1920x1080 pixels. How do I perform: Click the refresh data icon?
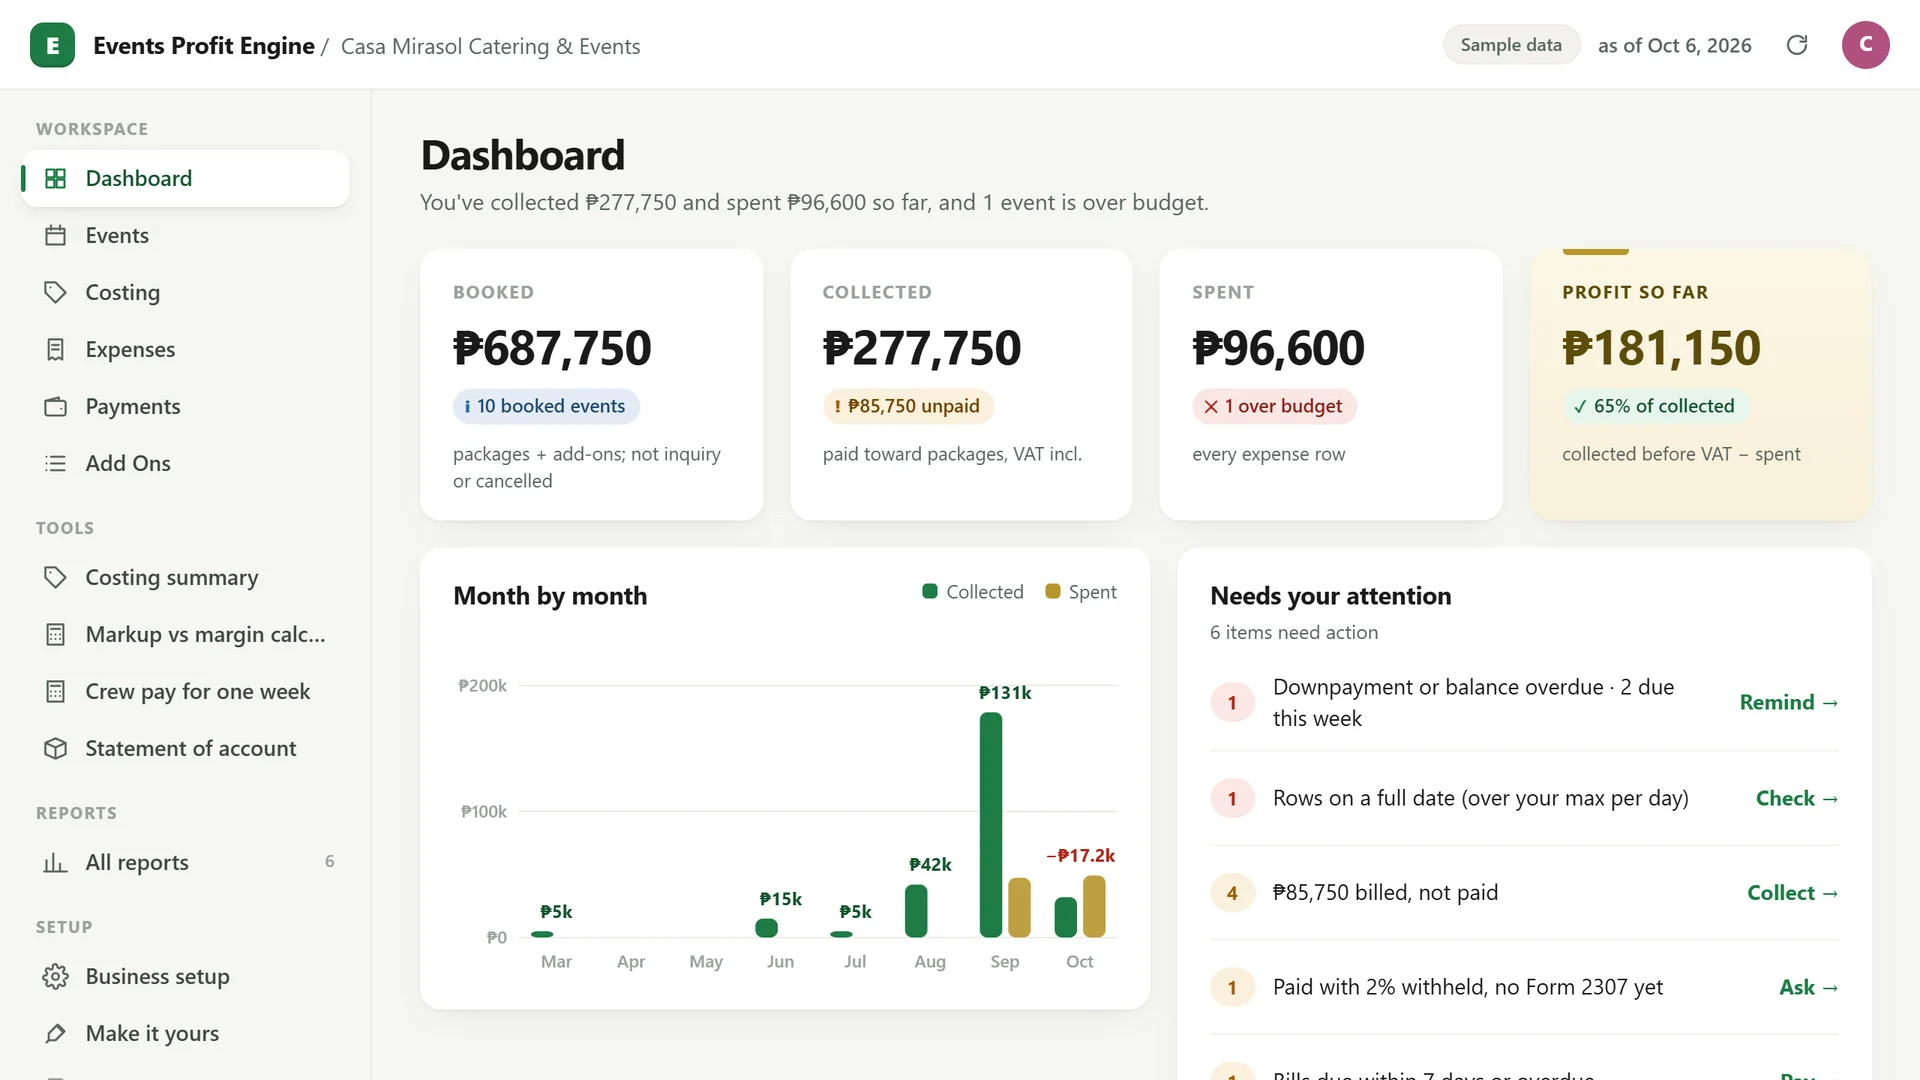[x=1797, y=45]
